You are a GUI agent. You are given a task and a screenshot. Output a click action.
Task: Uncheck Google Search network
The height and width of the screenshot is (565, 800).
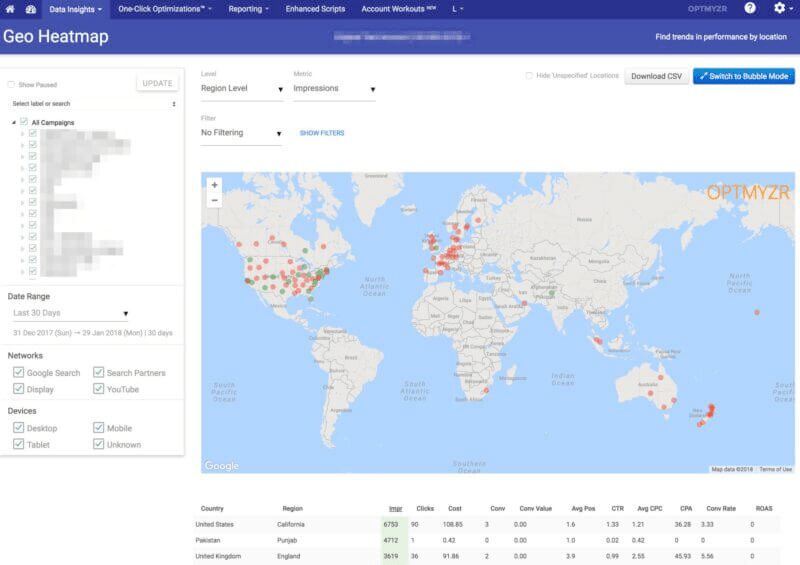tap(18, 372)
